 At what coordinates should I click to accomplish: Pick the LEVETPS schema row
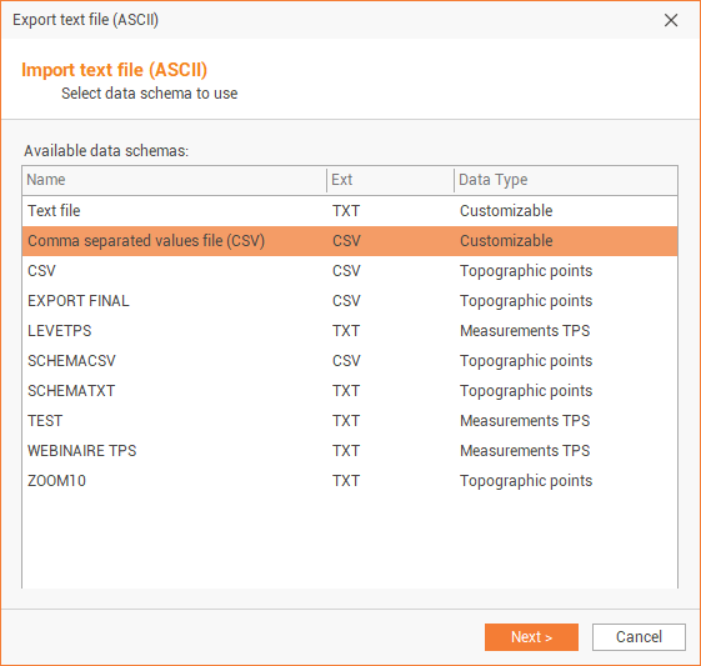[60, 331]
